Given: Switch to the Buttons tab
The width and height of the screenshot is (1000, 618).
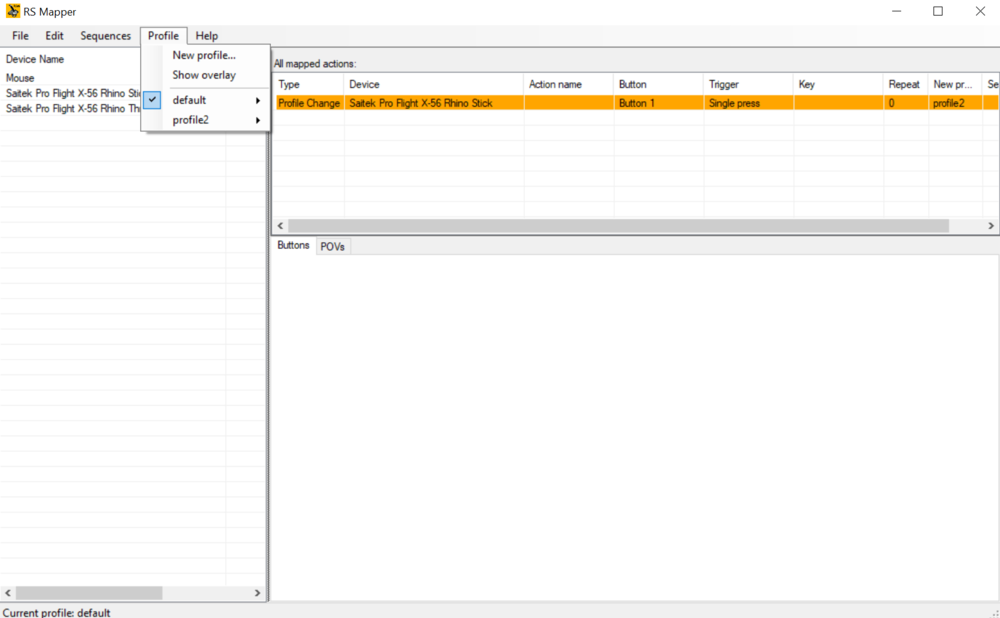Looking at the screenshot, I should (x=293, y=246).
